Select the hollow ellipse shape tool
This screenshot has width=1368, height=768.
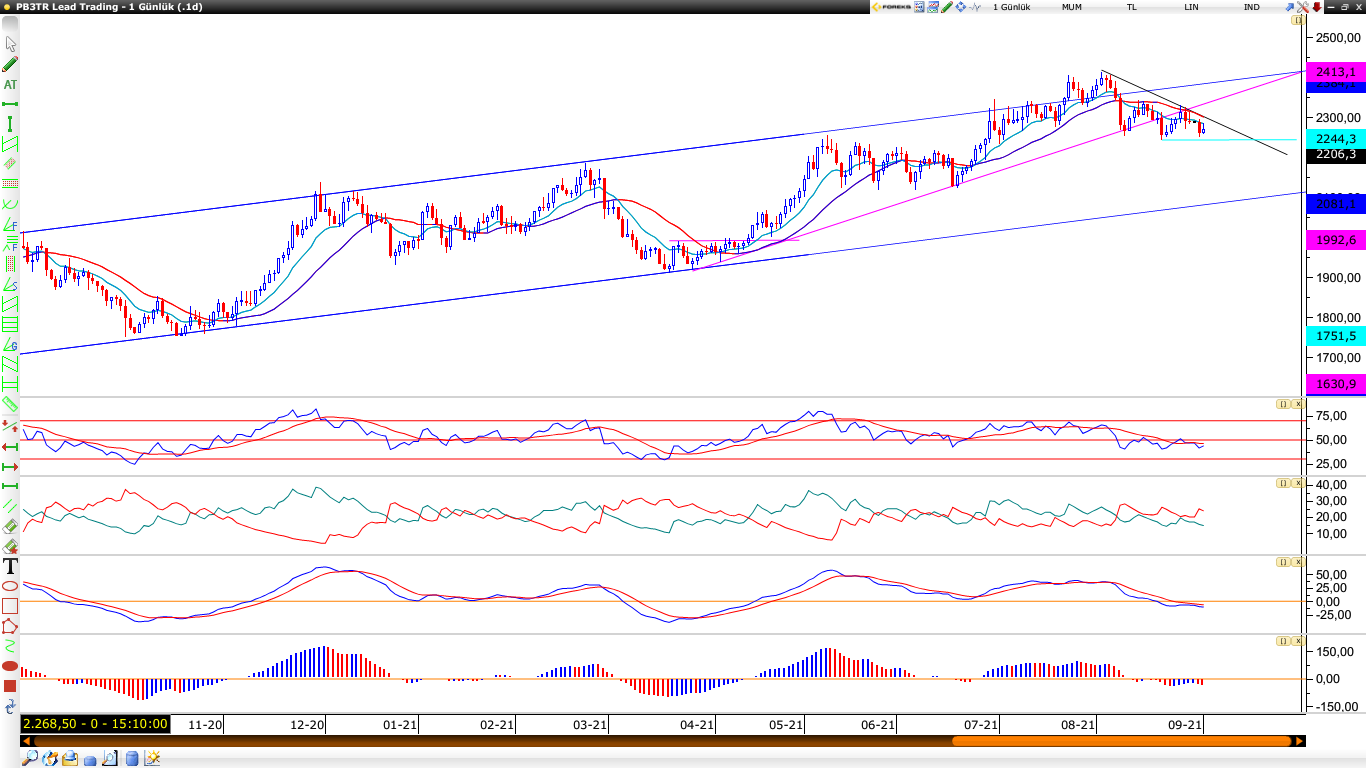click(10, 586)
